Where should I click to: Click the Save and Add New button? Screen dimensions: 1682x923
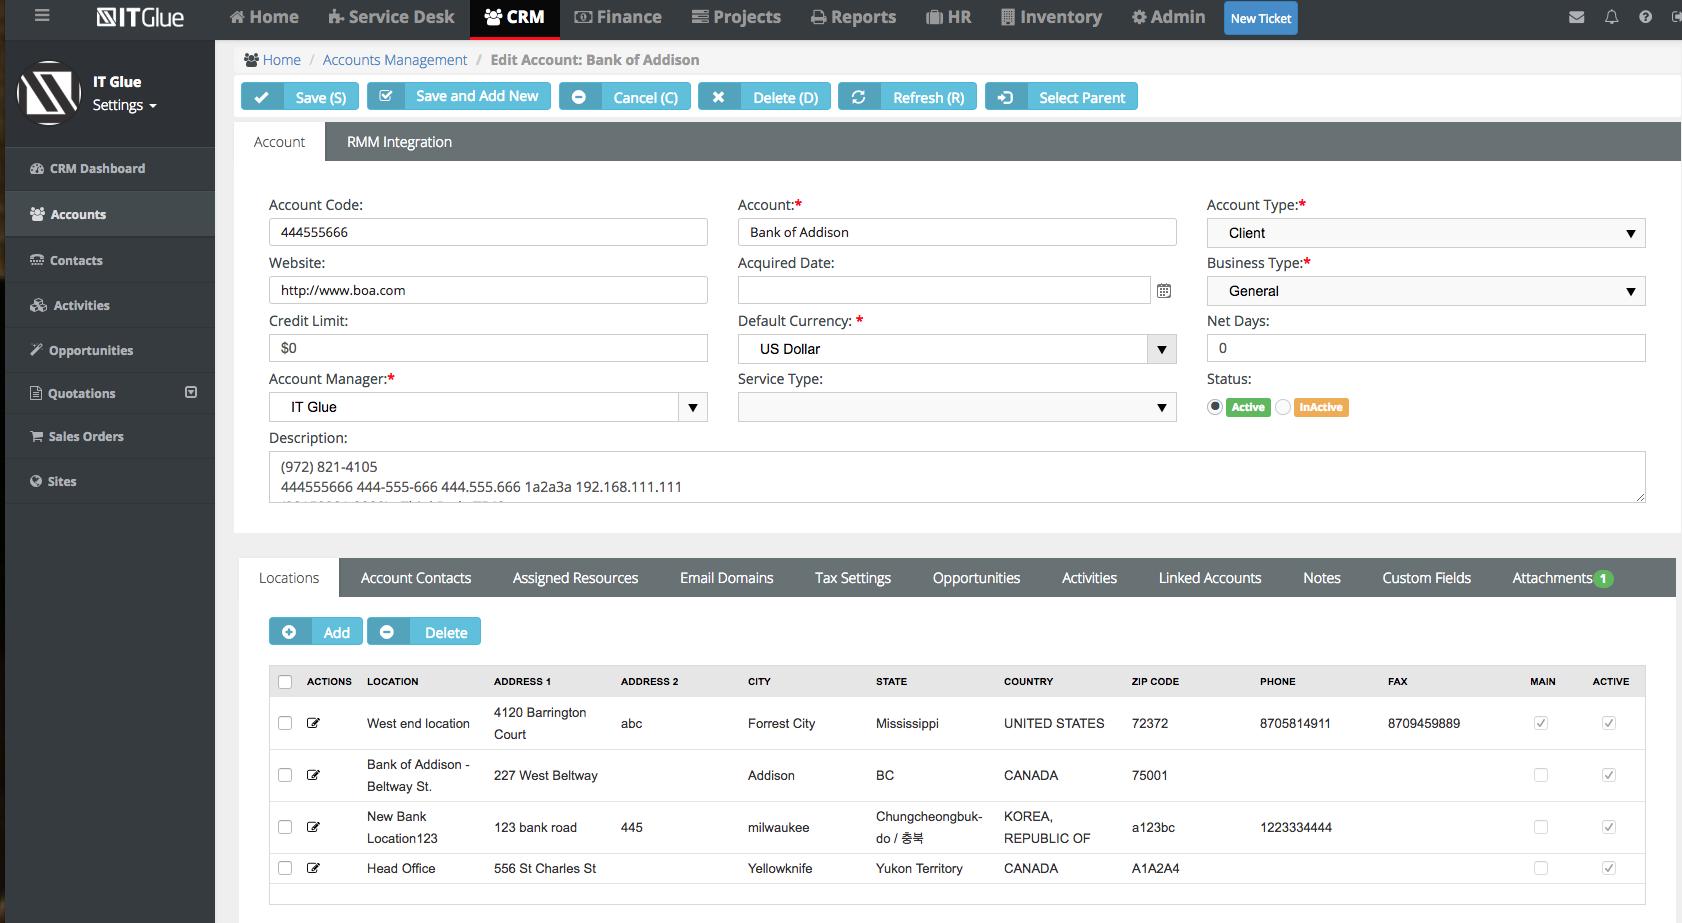(x=459, y=96)
